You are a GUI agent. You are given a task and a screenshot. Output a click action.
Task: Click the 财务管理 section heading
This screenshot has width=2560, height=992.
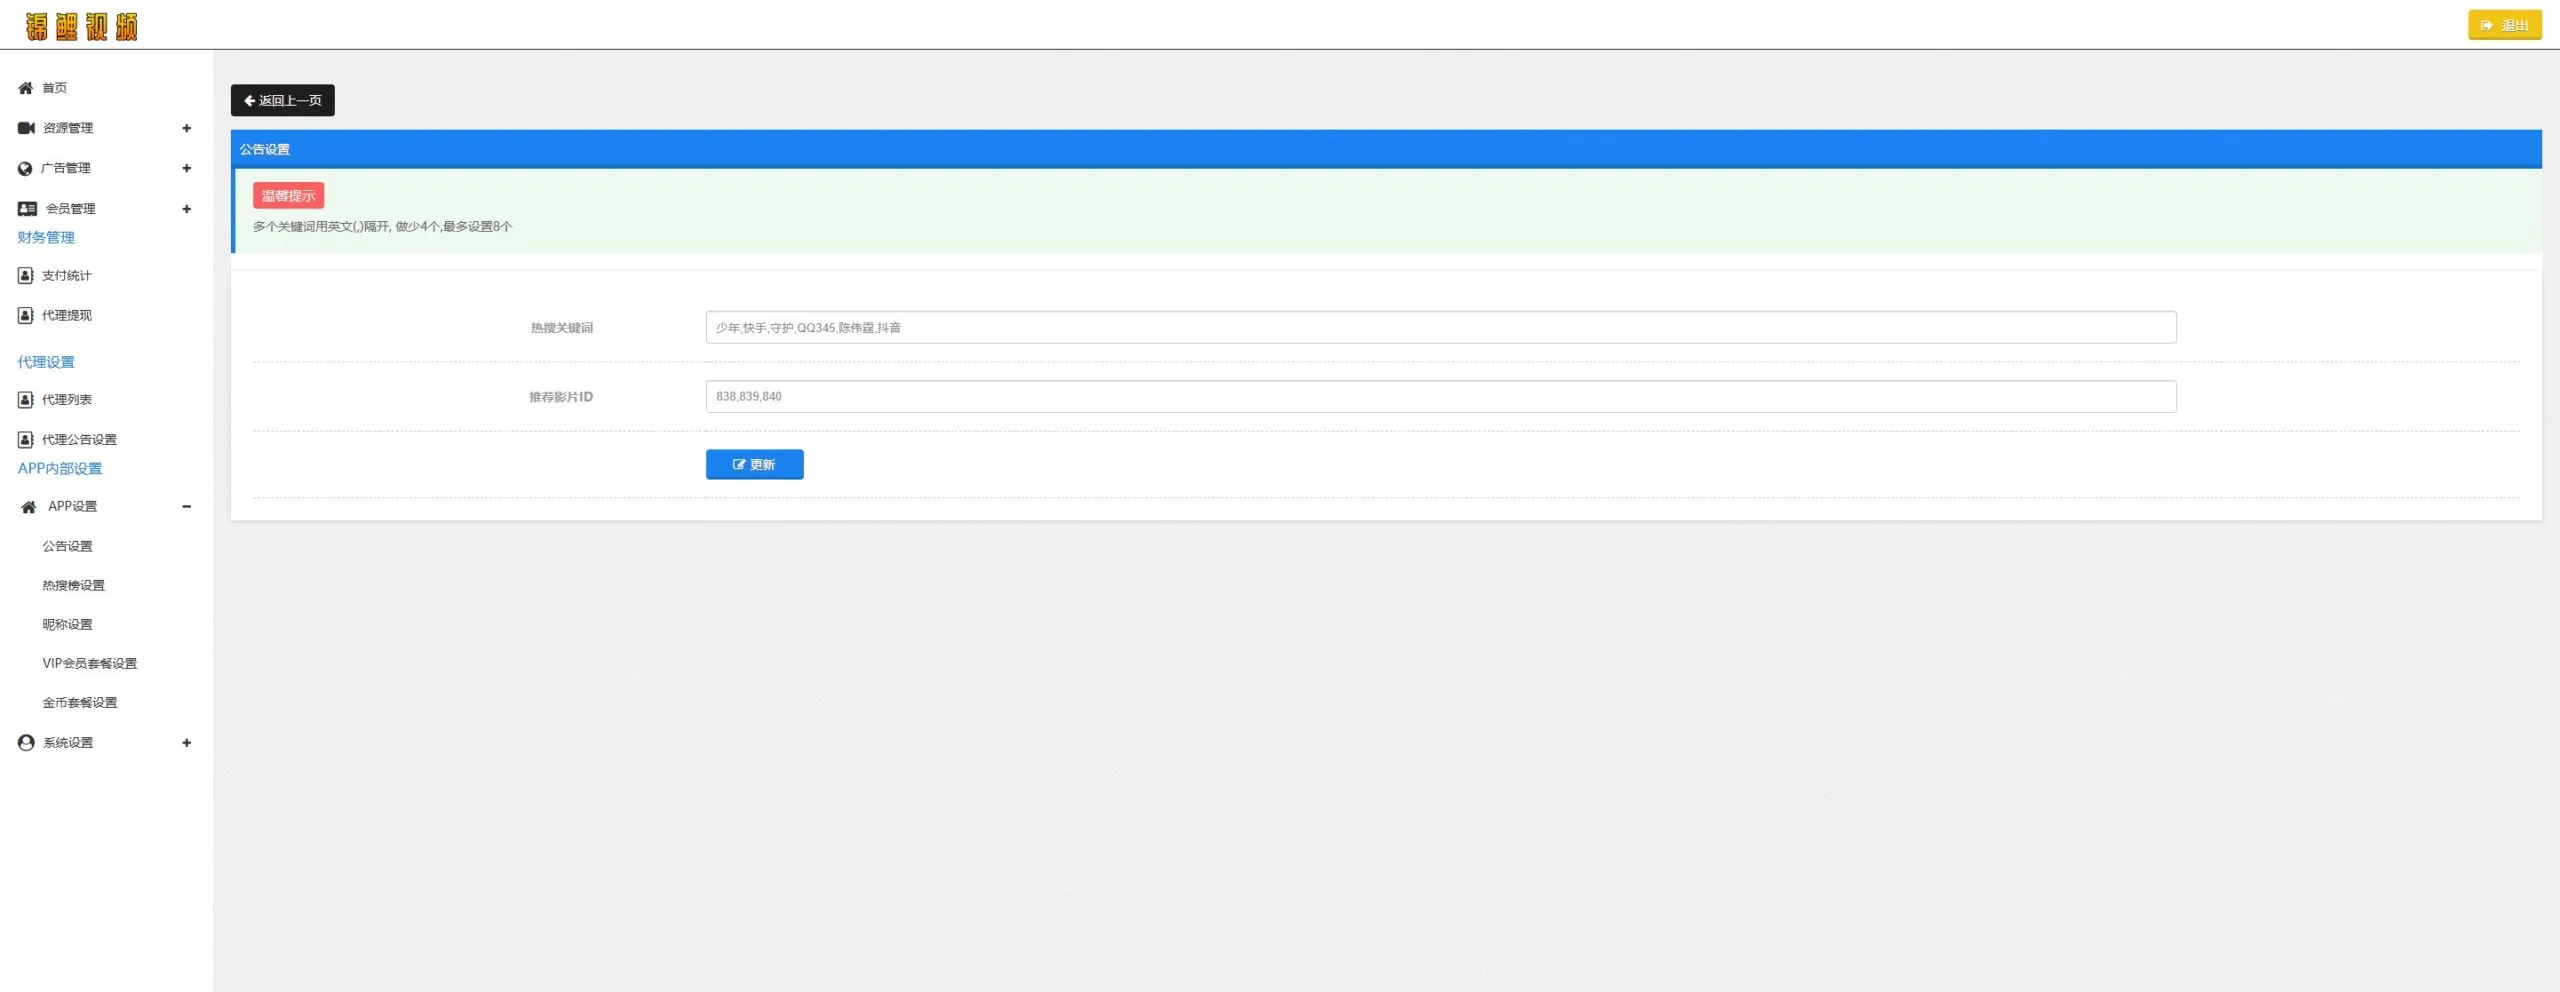(46, 238)
